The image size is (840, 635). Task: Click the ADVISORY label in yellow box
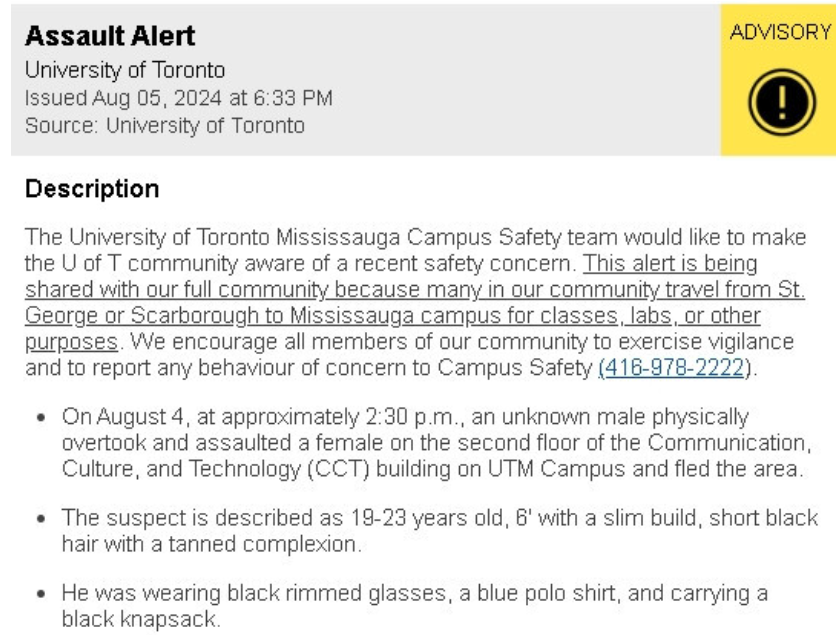(x=779, y=32)
